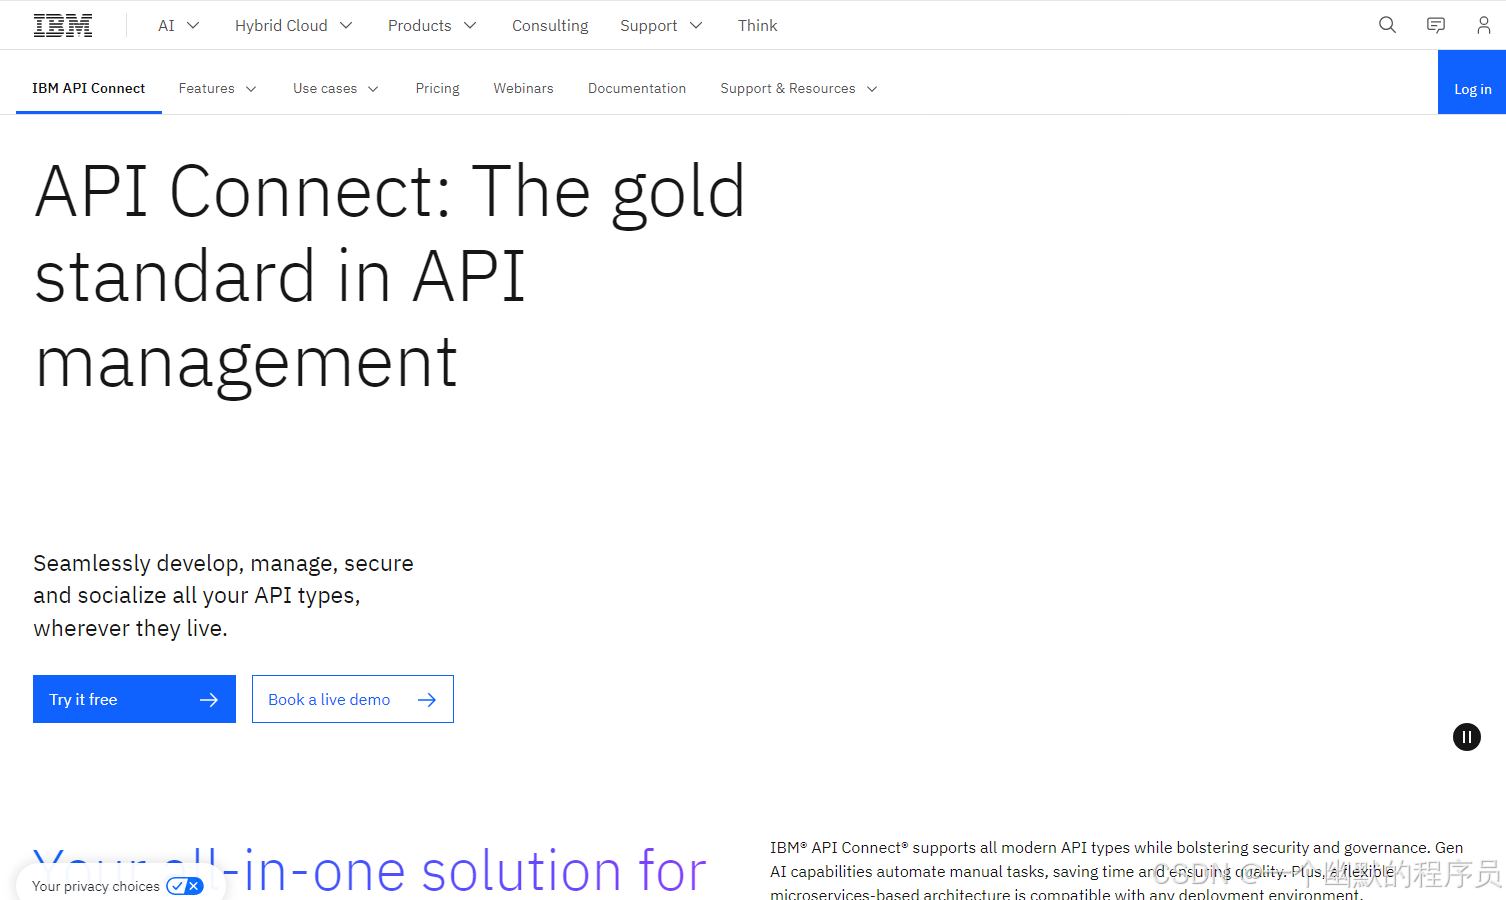The height and width of the screenshot is (900, 1506).
Task: Click the arrow on Try it free
Action: click(209, 700)
